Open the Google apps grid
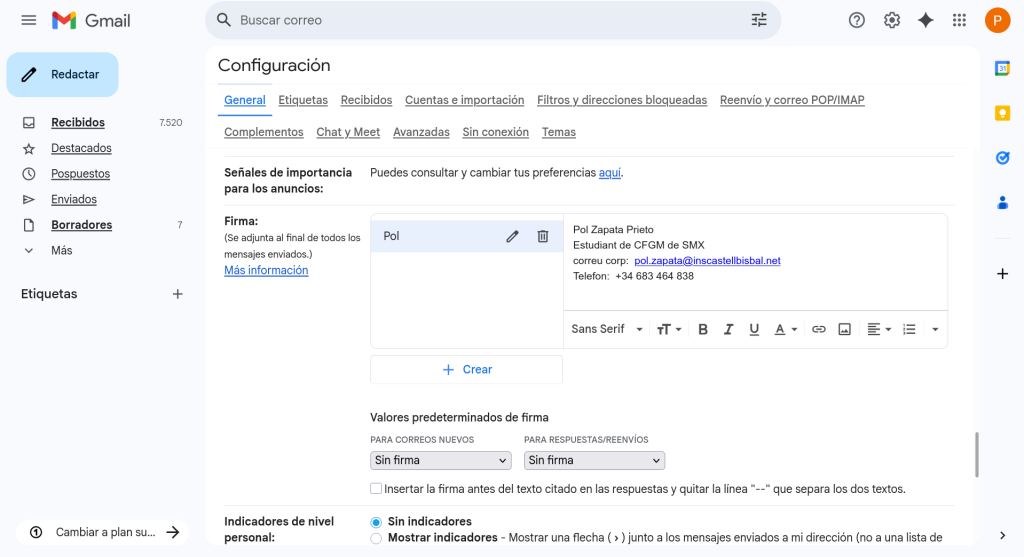Screen dimensions: 1024x557 pyautogui.click(x=959, y=20)
